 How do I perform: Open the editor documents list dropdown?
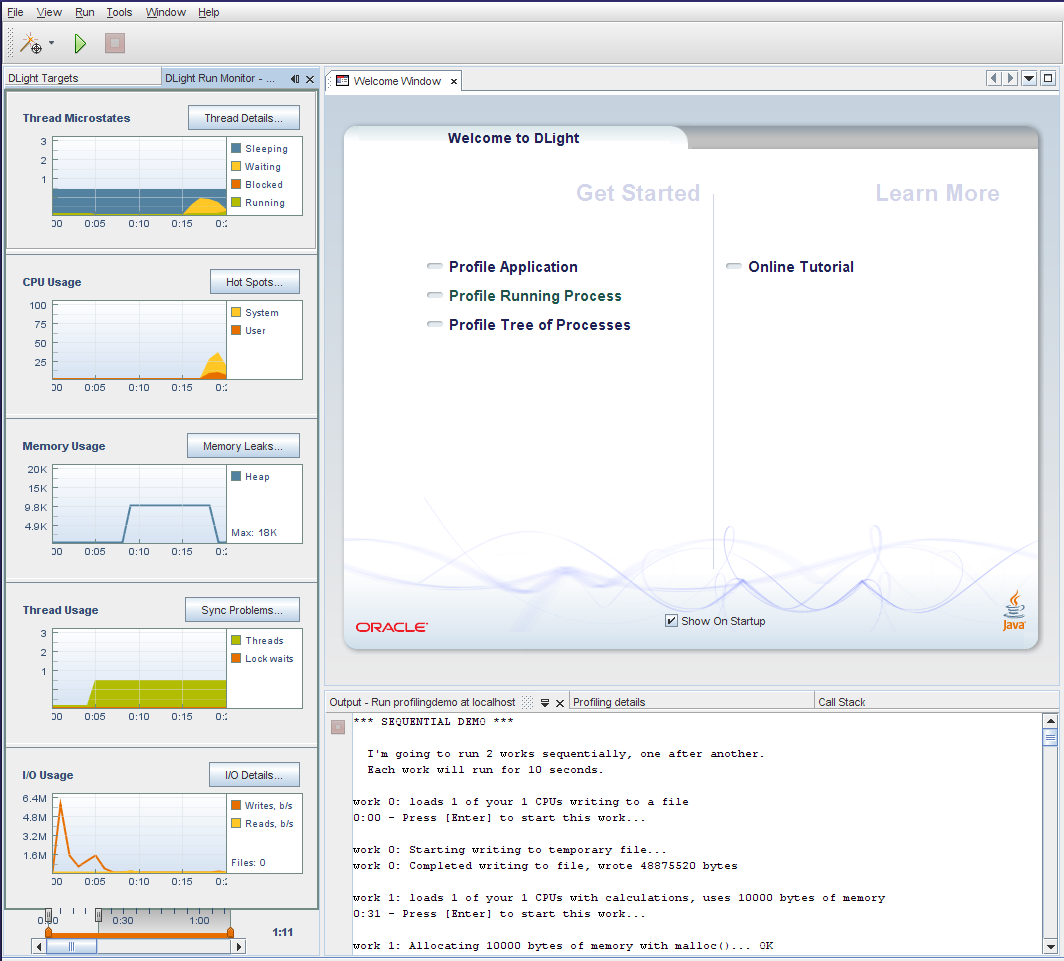click(1029, 78)
